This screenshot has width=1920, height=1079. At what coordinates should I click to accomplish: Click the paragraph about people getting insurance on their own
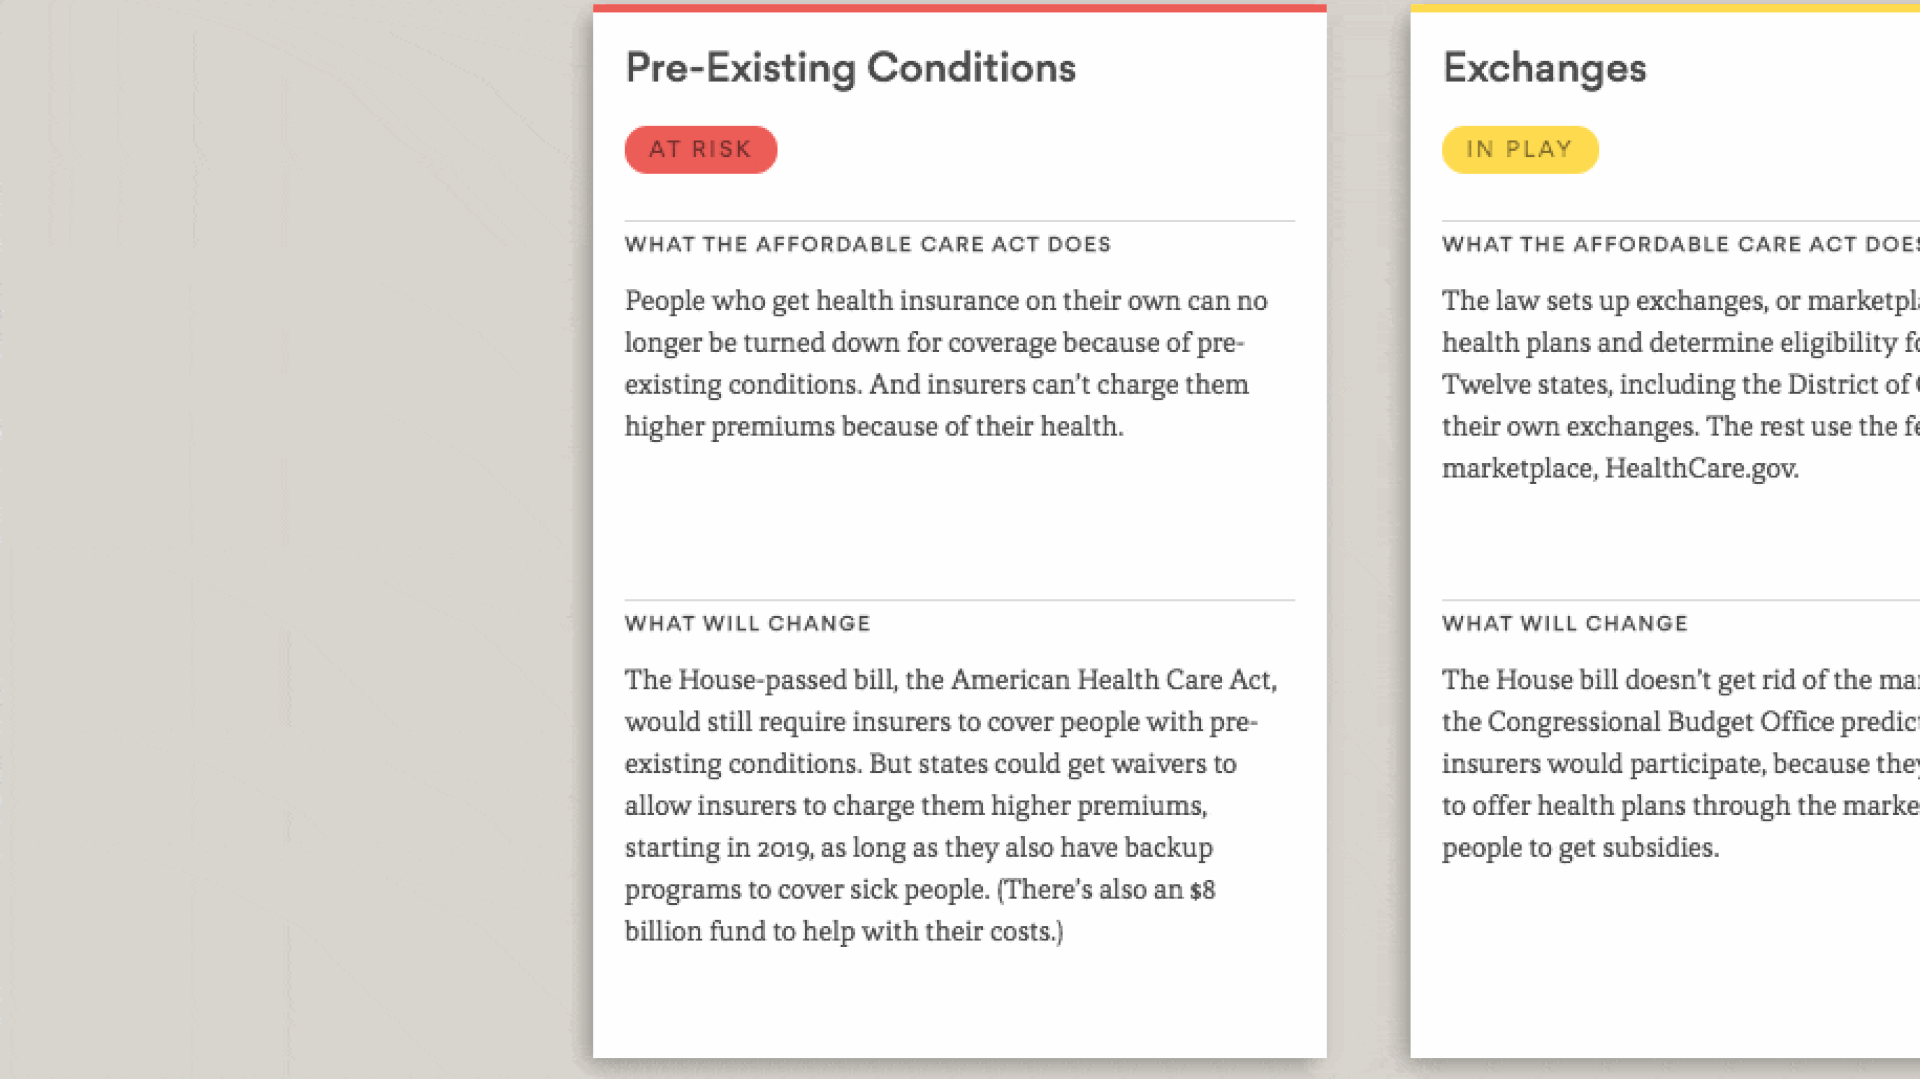click(x=946, y=363)
